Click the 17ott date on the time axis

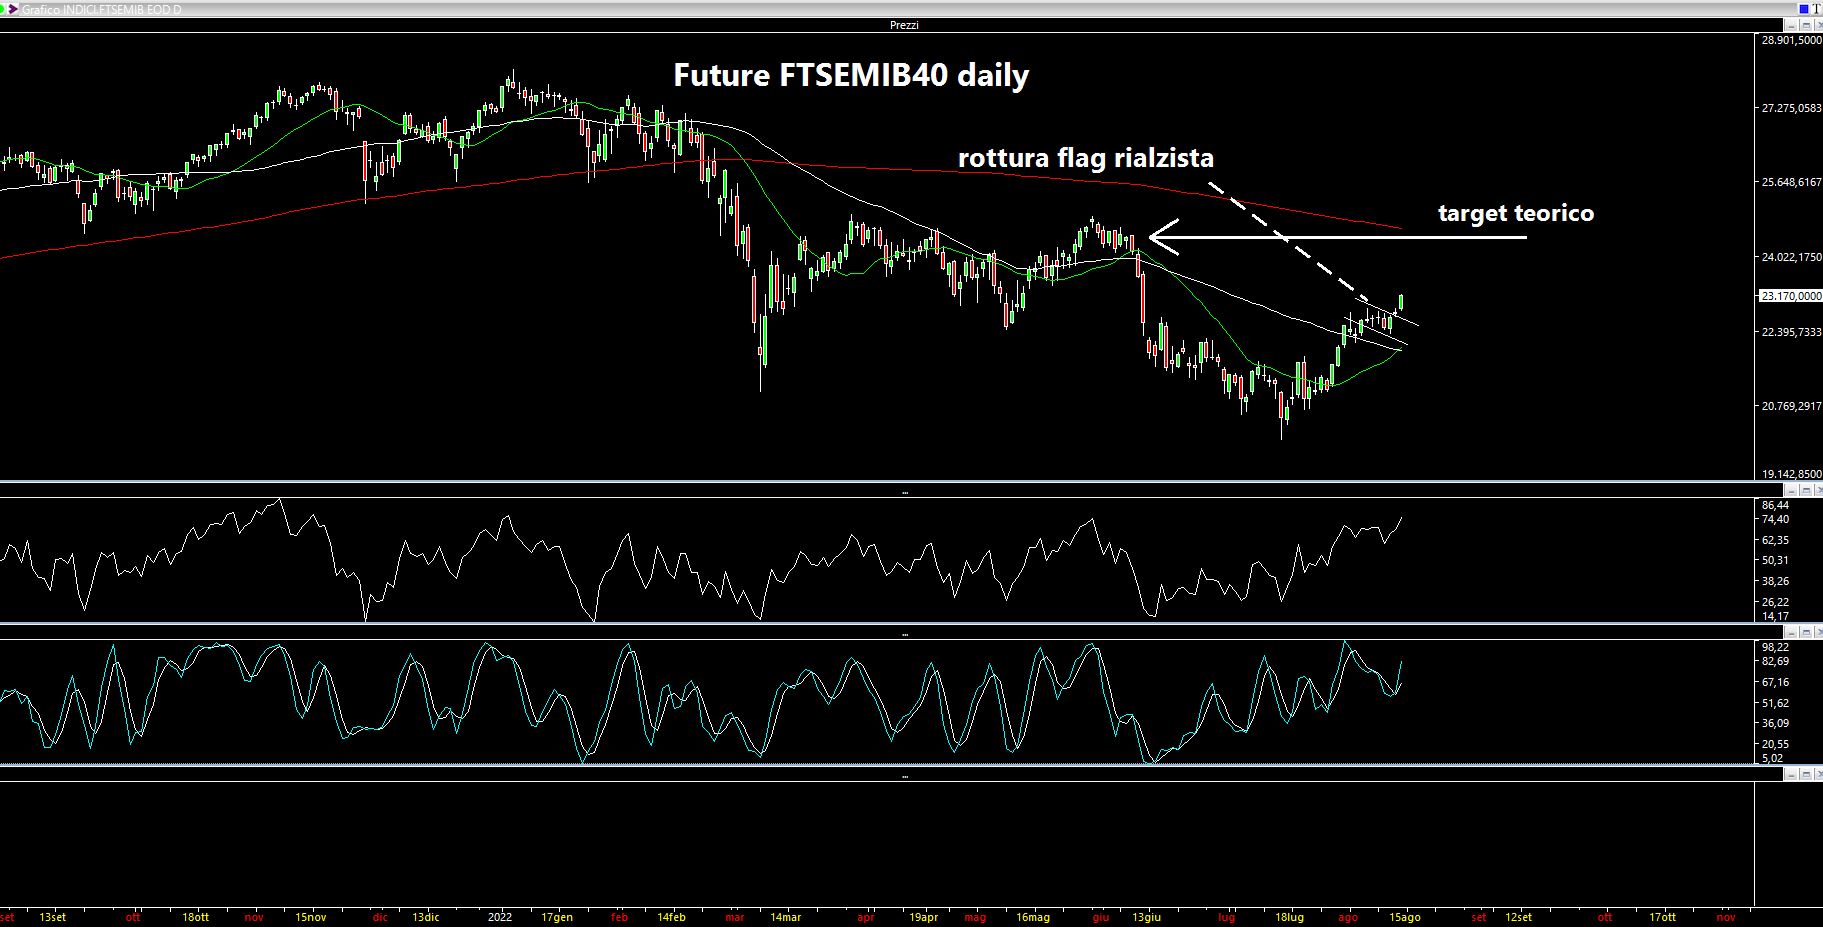coord(1662,917)
